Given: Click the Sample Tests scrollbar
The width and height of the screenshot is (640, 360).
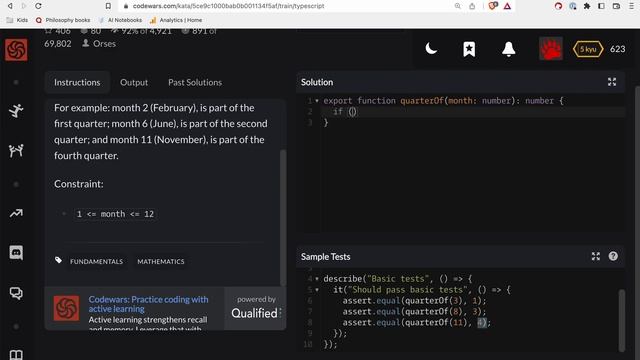Looking at the screenshot, I should coord(621,320).
